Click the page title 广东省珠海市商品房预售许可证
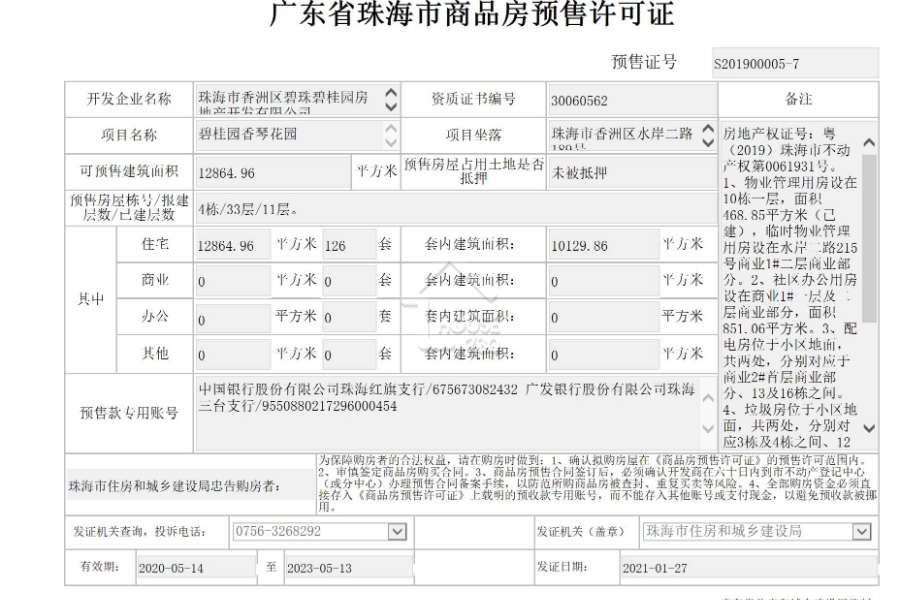900x600 pixels. click(x=471, y=14)
